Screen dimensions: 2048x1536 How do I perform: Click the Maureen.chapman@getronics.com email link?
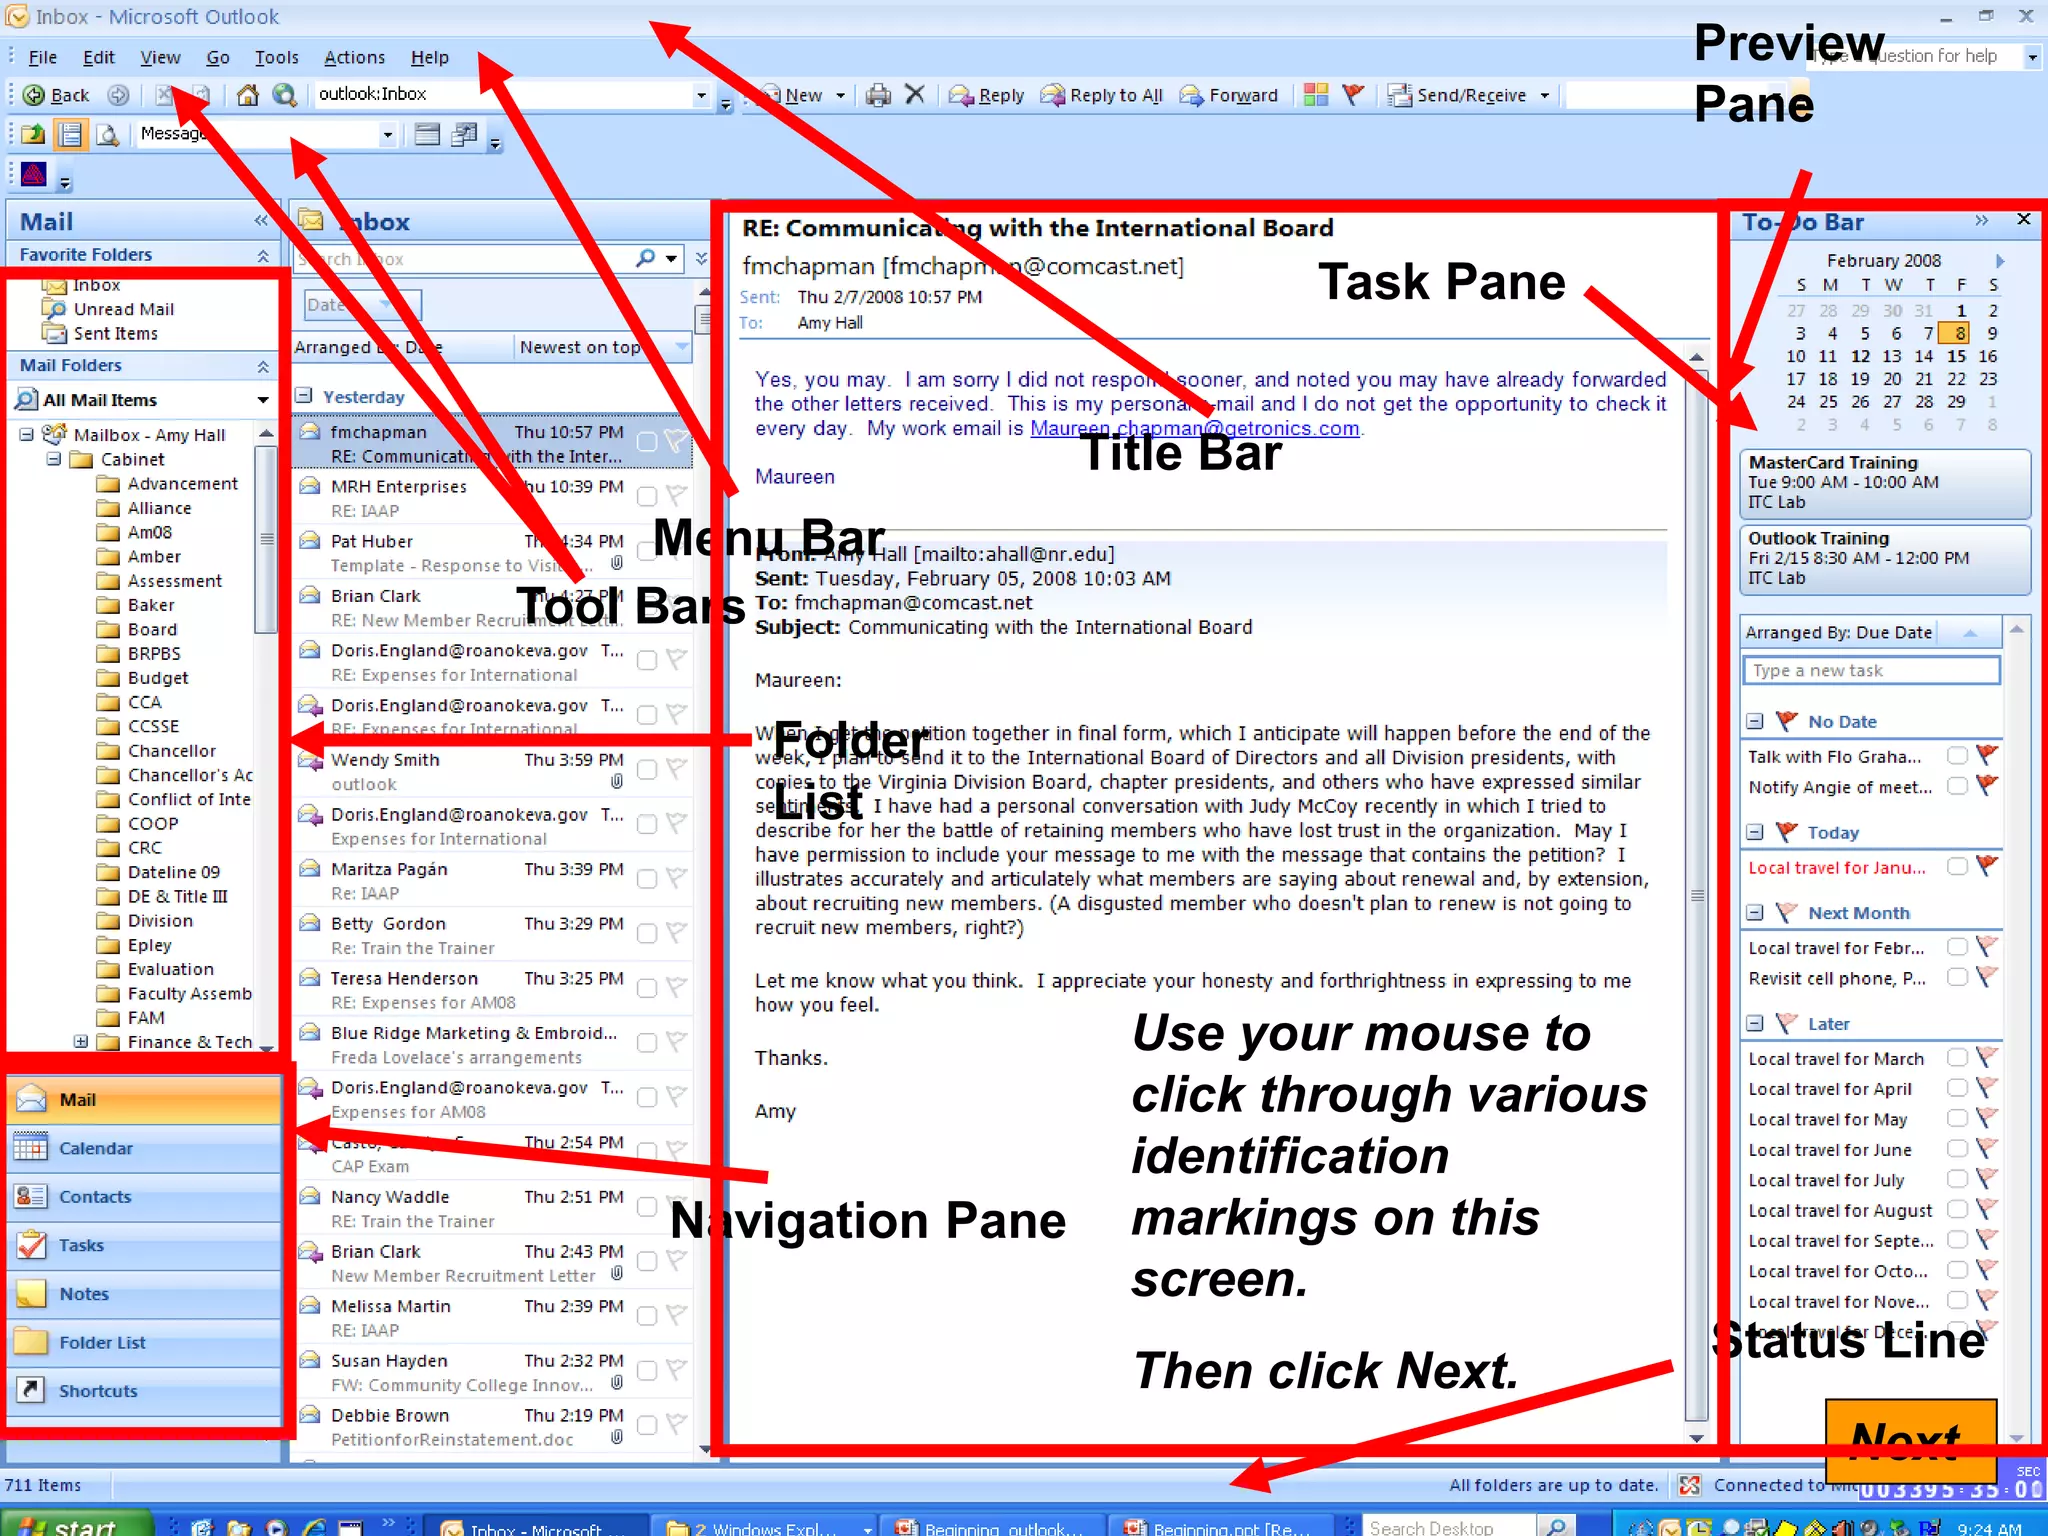1195,429
